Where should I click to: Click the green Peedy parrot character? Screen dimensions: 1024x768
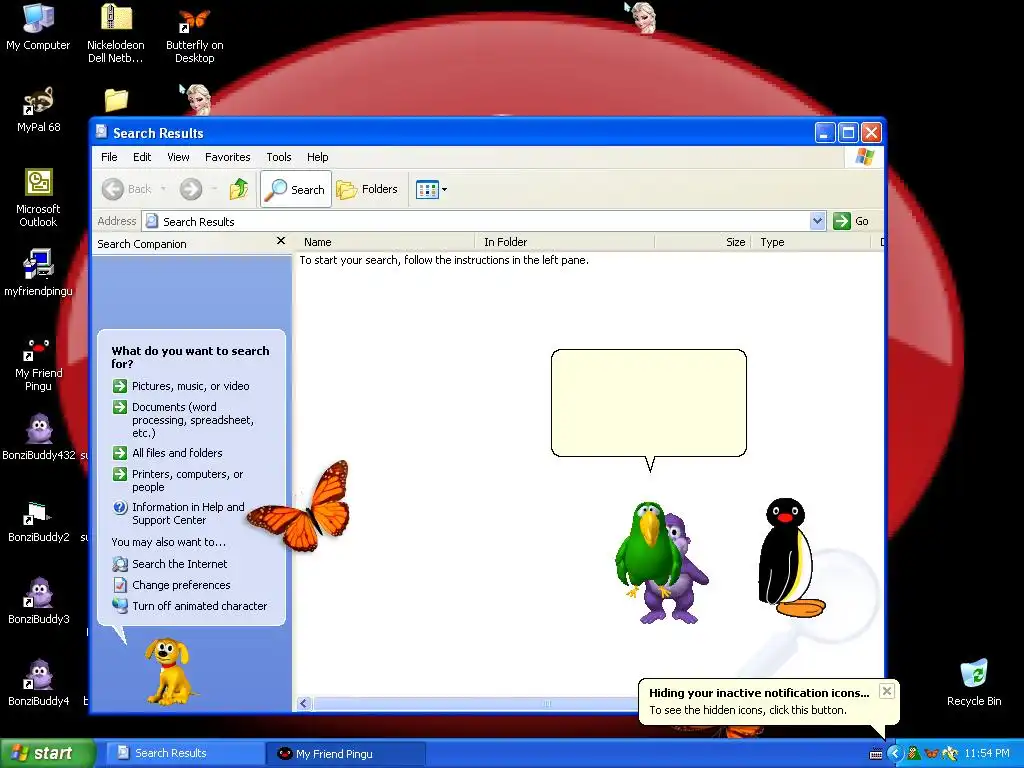tap(648, 550)
